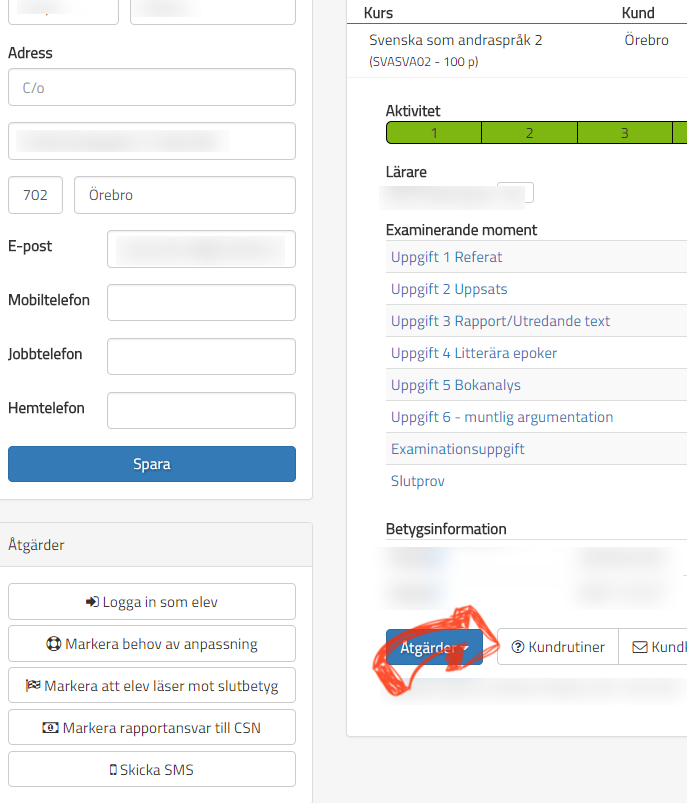This screenshot has height=803, width=687.
Task: Select the Slutprov examination link
Action: (418, 481)
